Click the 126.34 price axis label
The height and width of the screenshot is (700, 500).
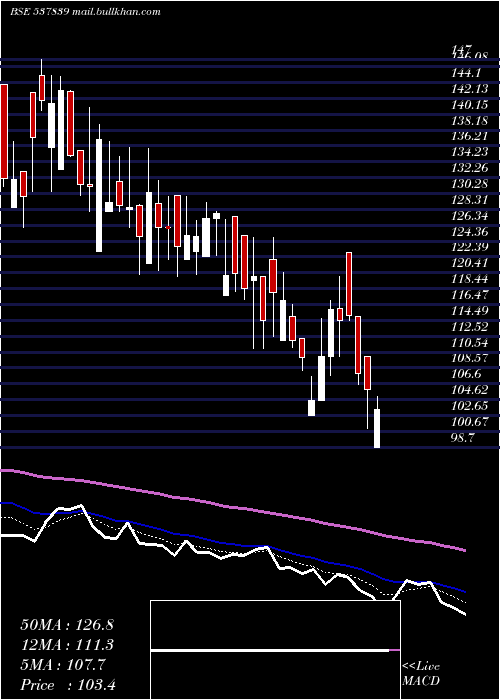click(x=470, y=216)
